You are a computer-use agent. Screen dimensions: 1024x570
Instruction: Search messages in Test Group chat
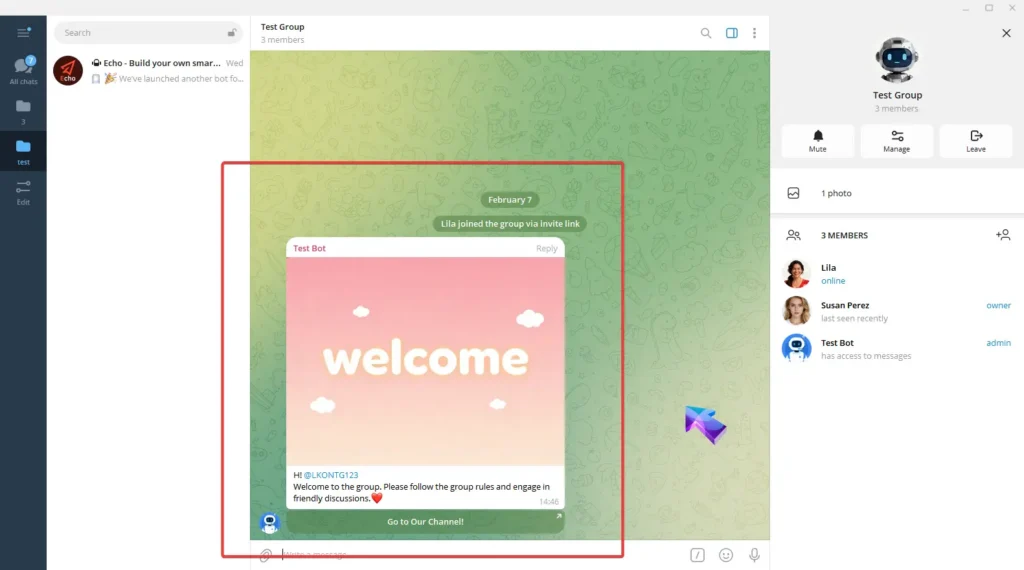(706, 33)
